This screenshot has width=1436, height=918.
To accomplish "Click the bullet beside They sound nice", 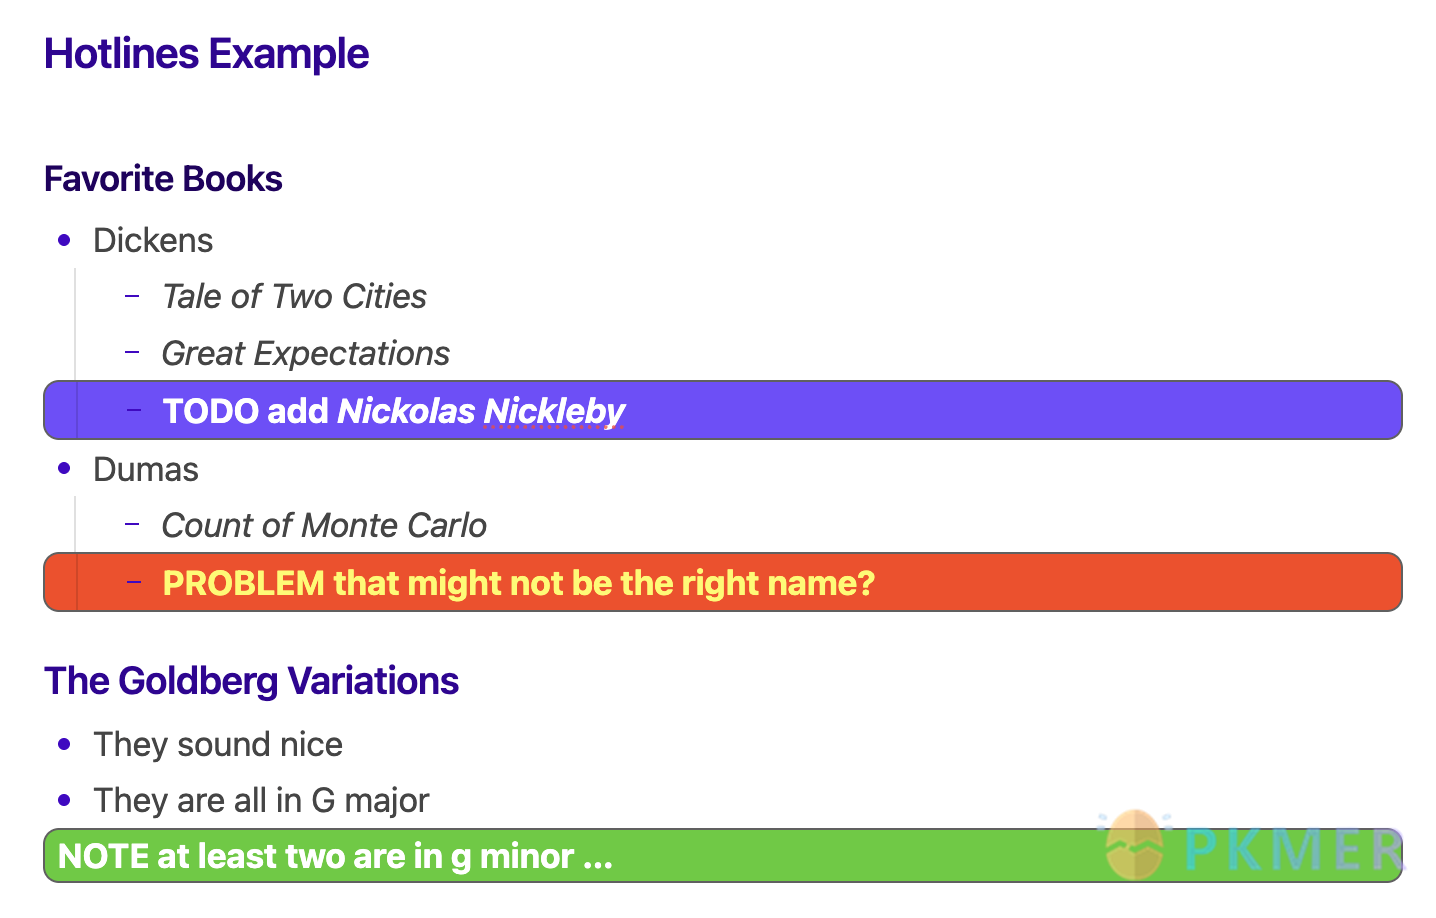I will click(x=65, y=744).
